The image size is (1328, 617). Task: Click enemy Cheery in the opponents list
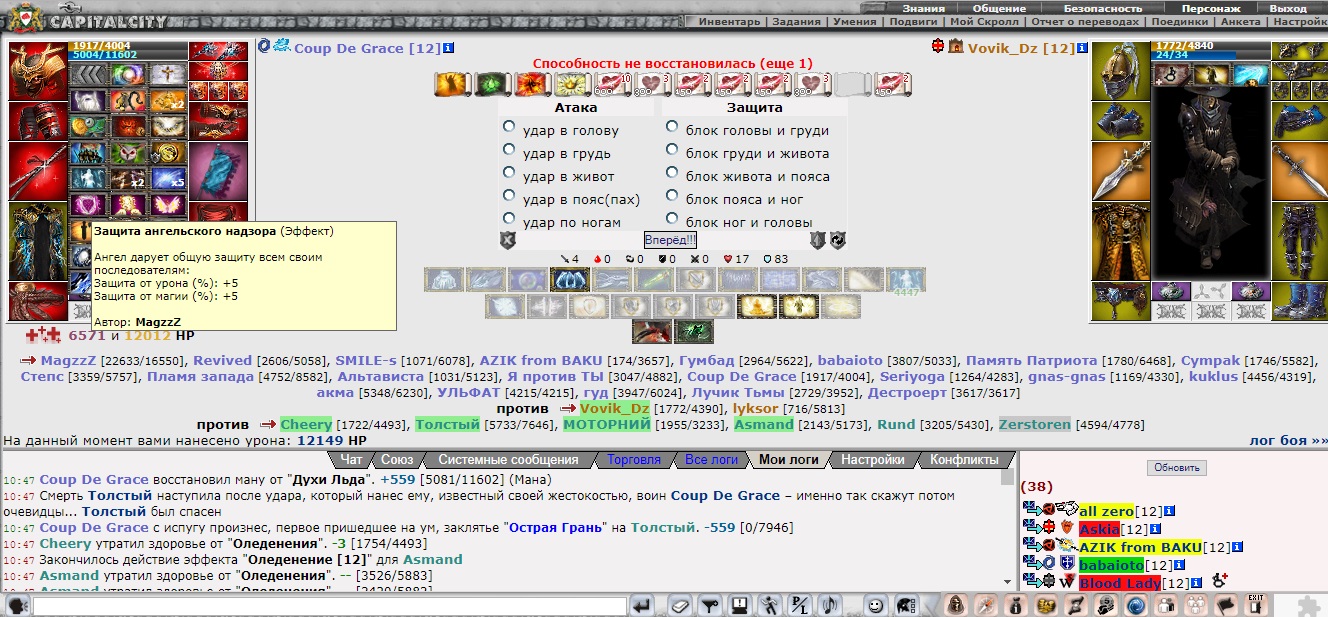305,424
